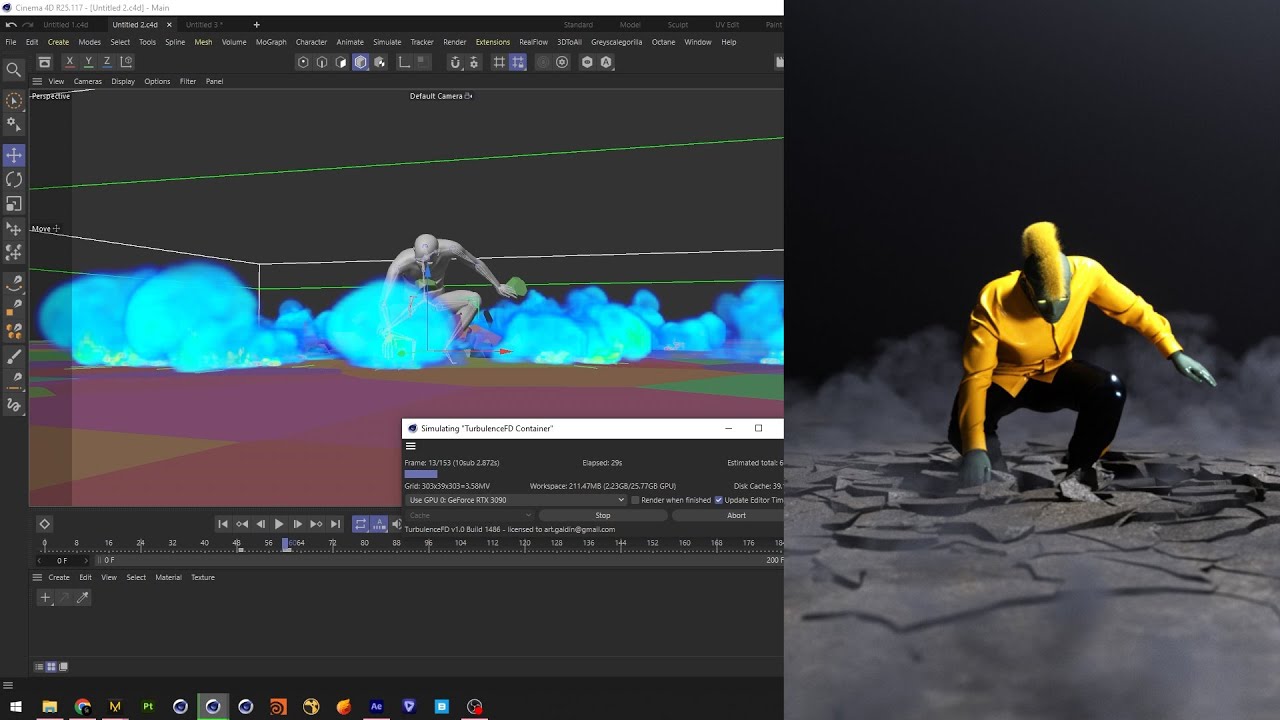This screenshot has width=1280, height=720.
Task: Go to end of timeline
Action: pos(335,524)
